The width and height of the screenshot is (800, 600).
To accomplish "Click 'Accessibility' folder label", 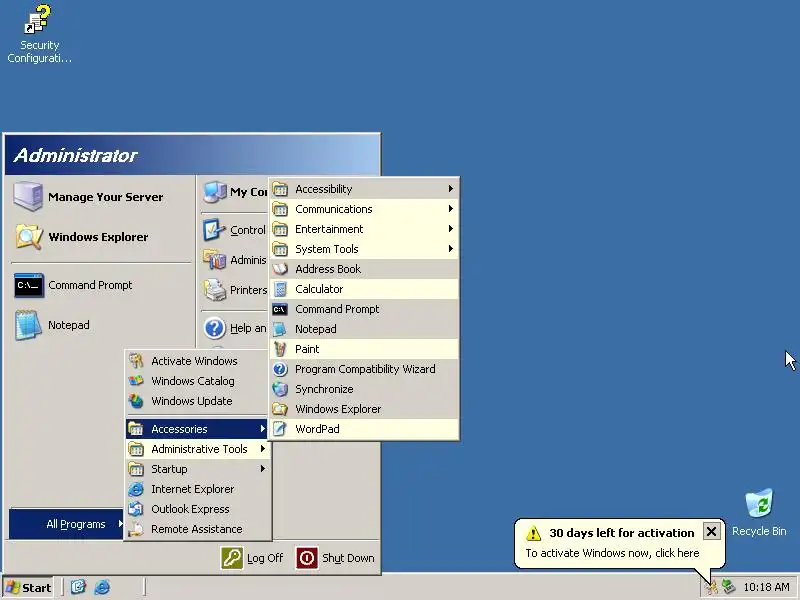I will coord(324,189).
